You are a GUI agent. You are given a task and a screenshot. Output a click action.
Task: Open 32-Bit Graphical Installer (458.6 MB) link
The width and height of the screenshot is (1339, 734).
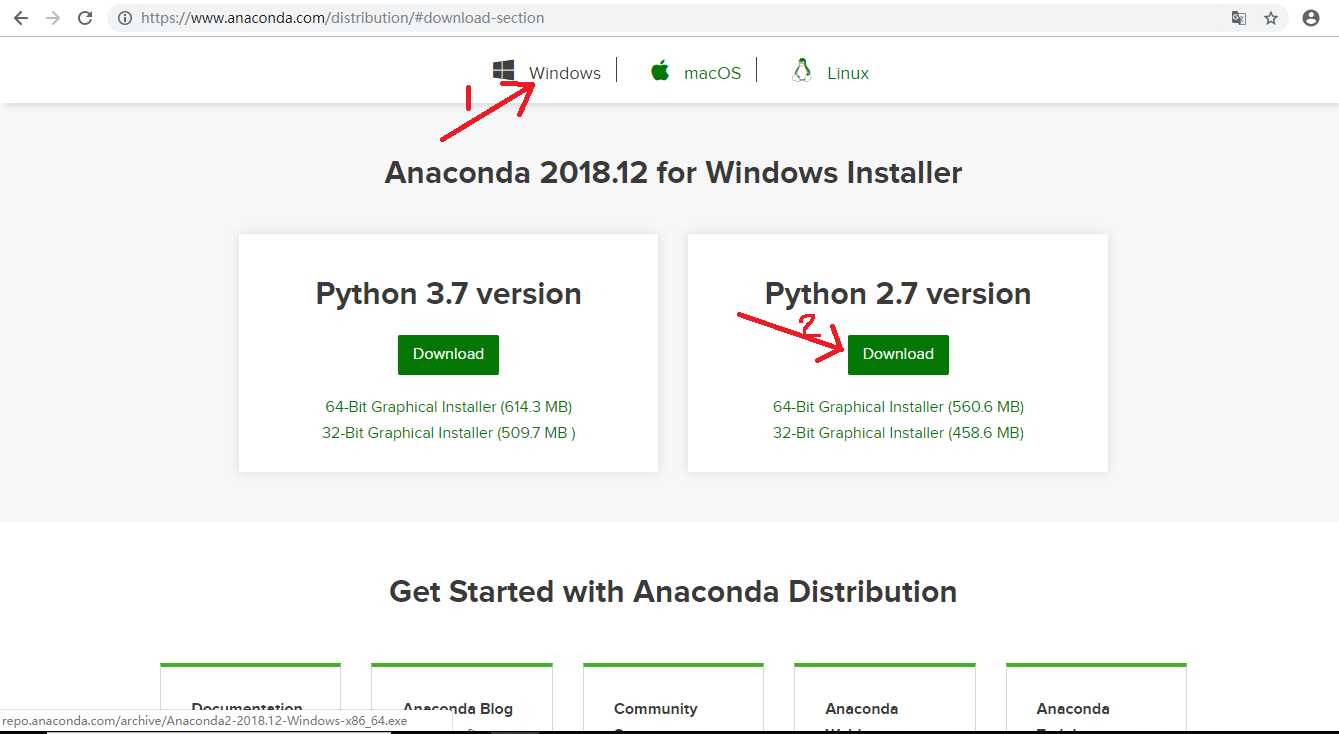[x=898, y=433]
